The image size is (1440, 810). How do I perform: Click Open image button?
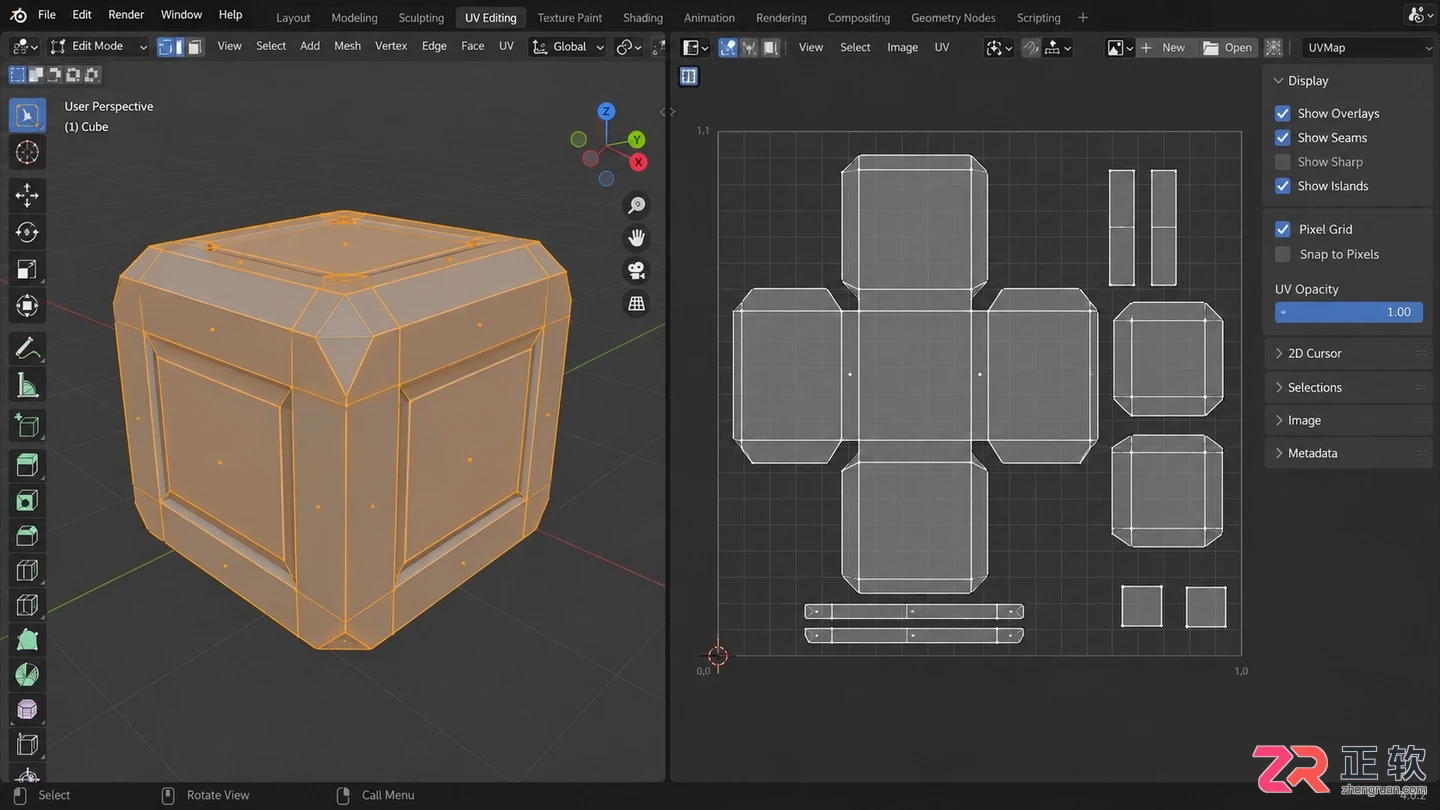1227,47
